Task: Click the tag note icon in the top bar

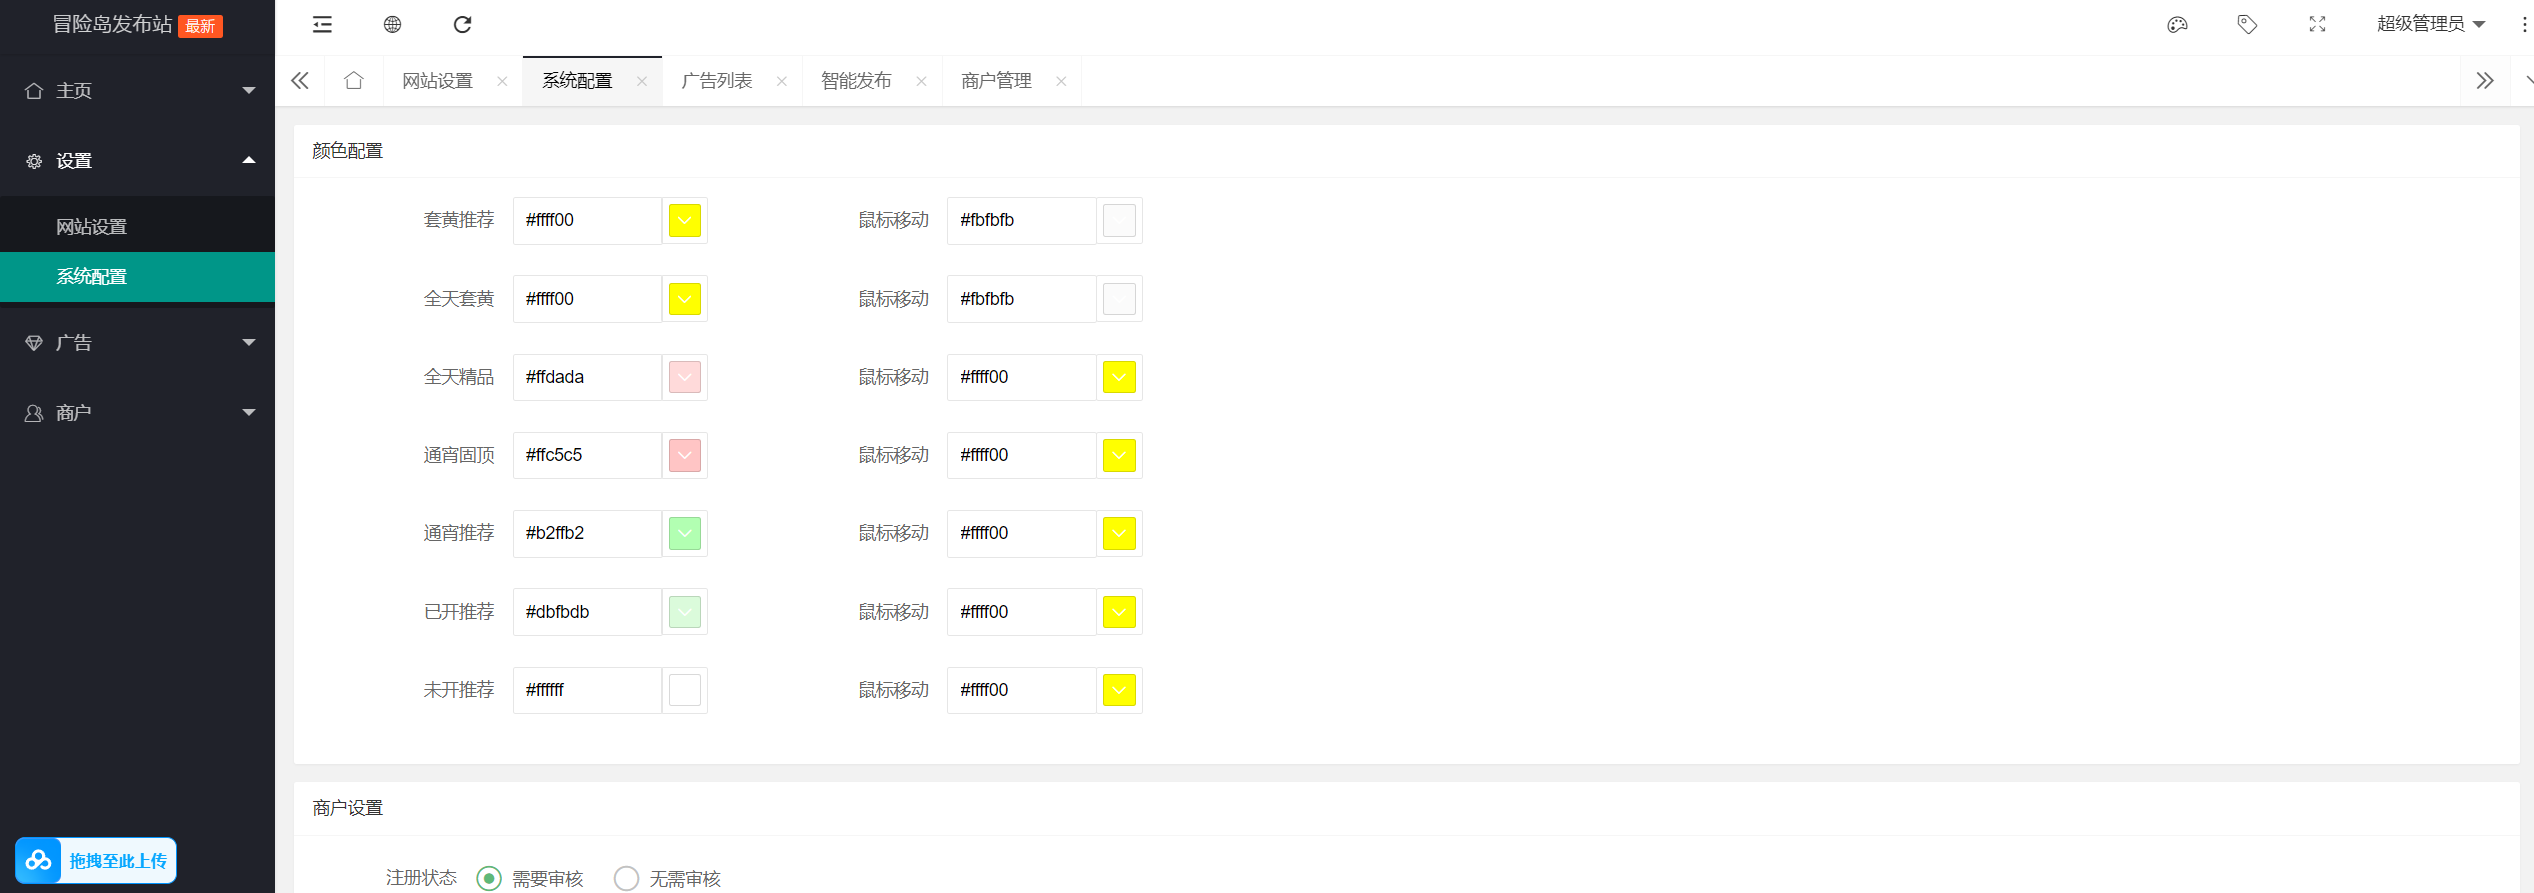Action: click(x=2247, y=25)
